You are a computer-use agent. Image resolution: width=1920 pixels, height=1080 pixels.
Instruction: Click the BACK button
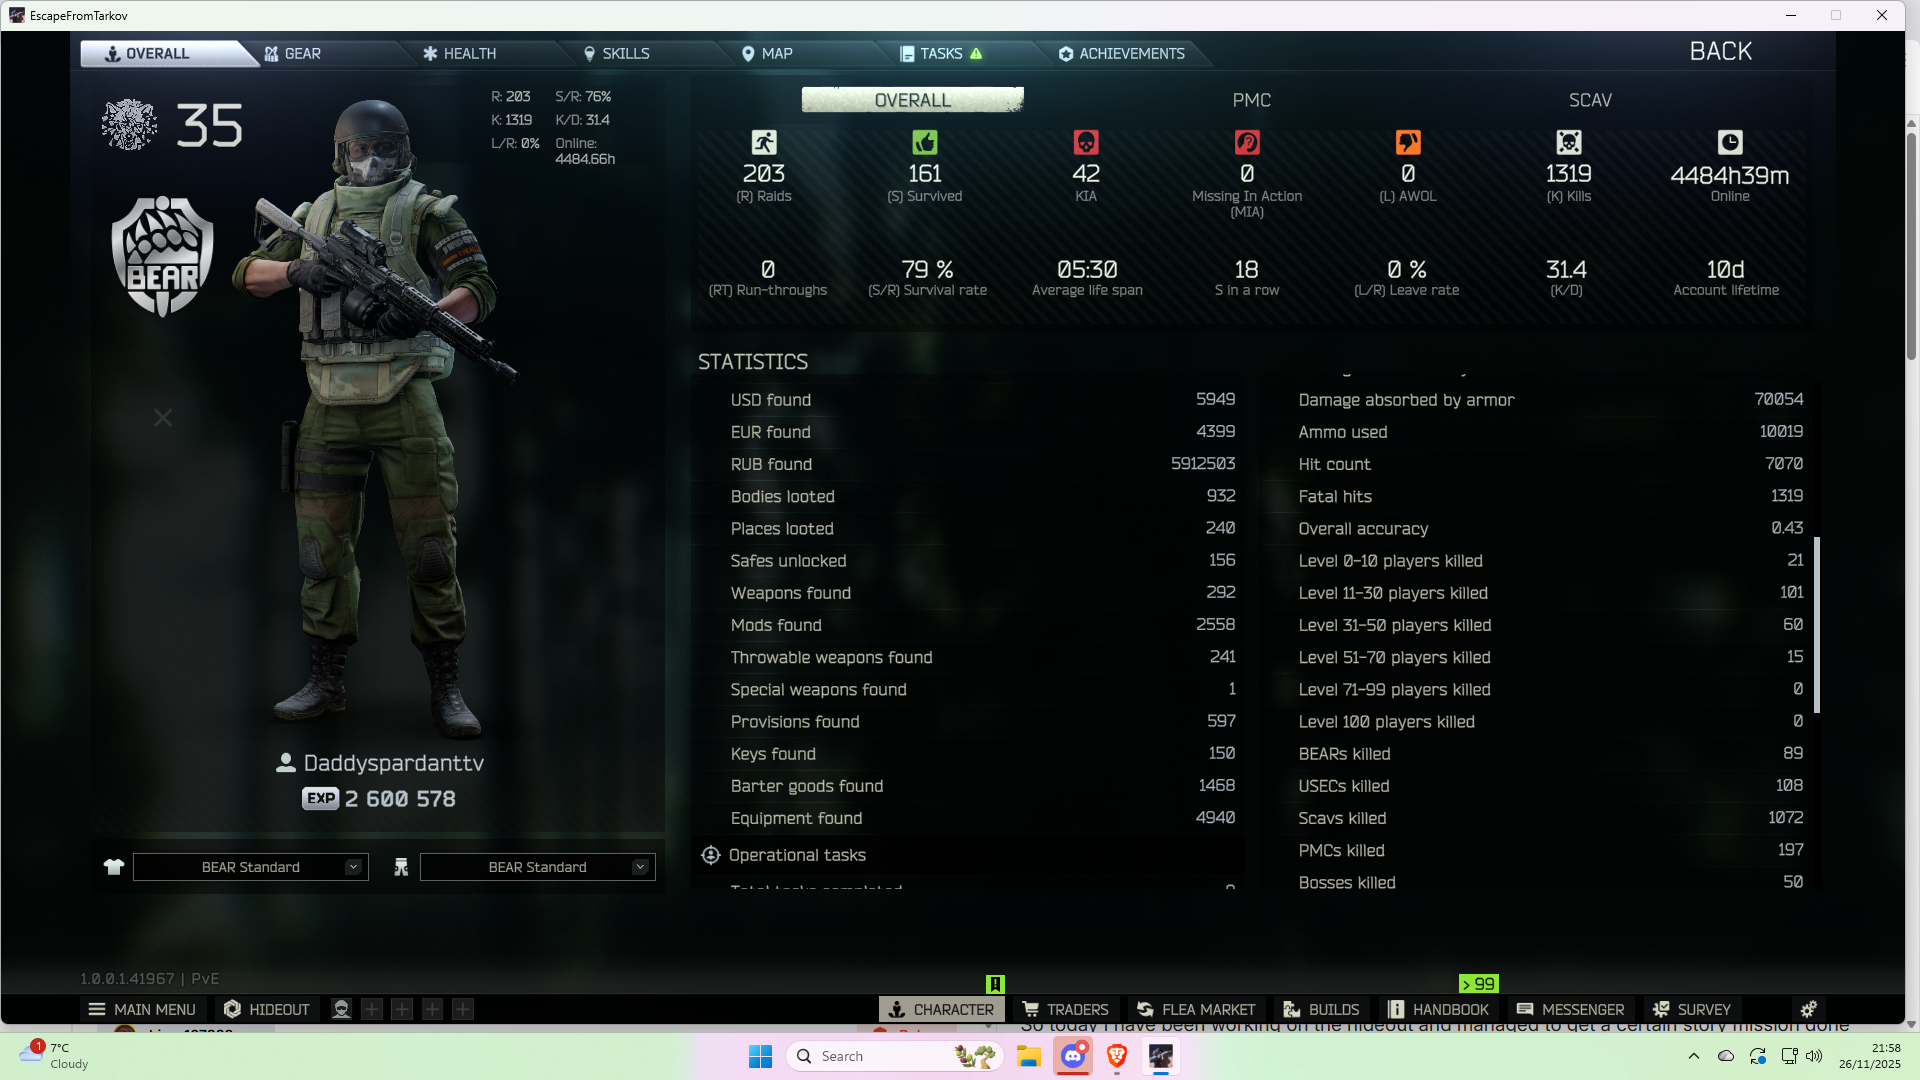[1720, 52]
